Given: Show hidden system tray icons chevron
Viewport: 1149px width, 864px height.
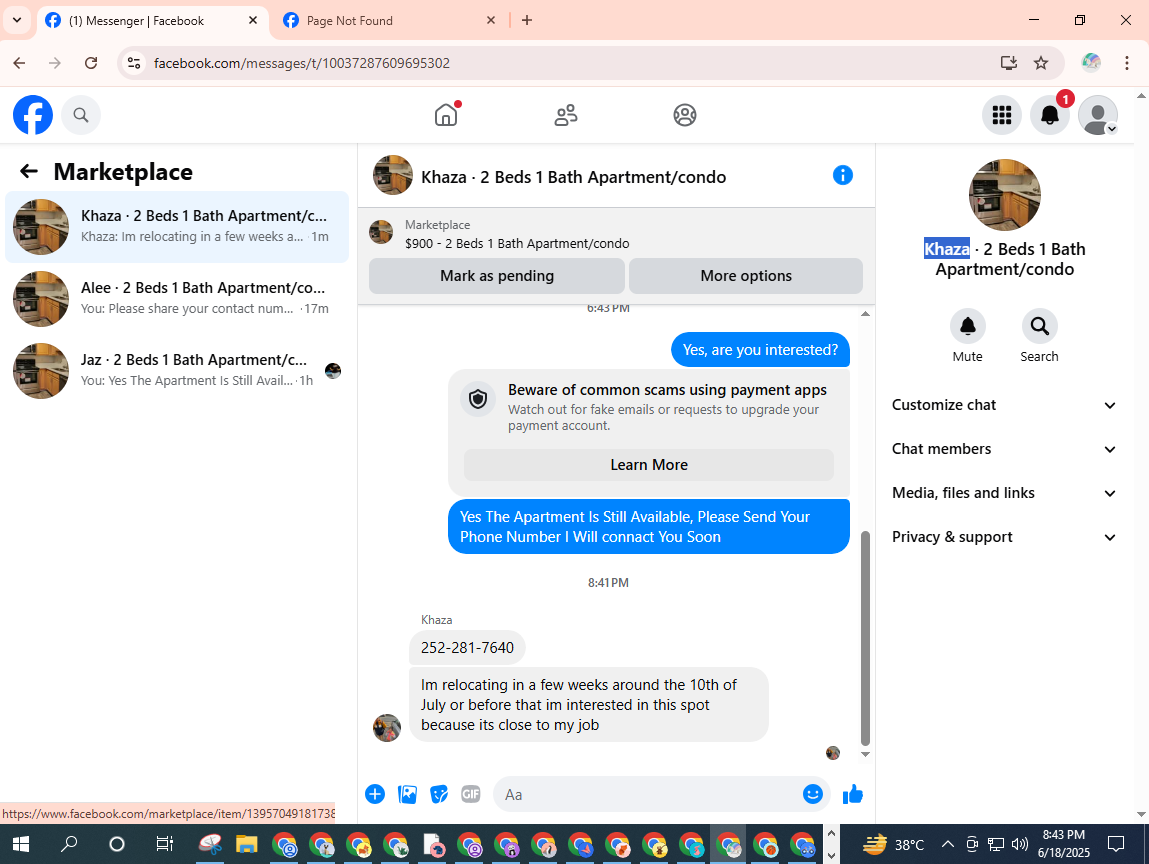Looking at the screenshot, I should click(x=947, y=844).
